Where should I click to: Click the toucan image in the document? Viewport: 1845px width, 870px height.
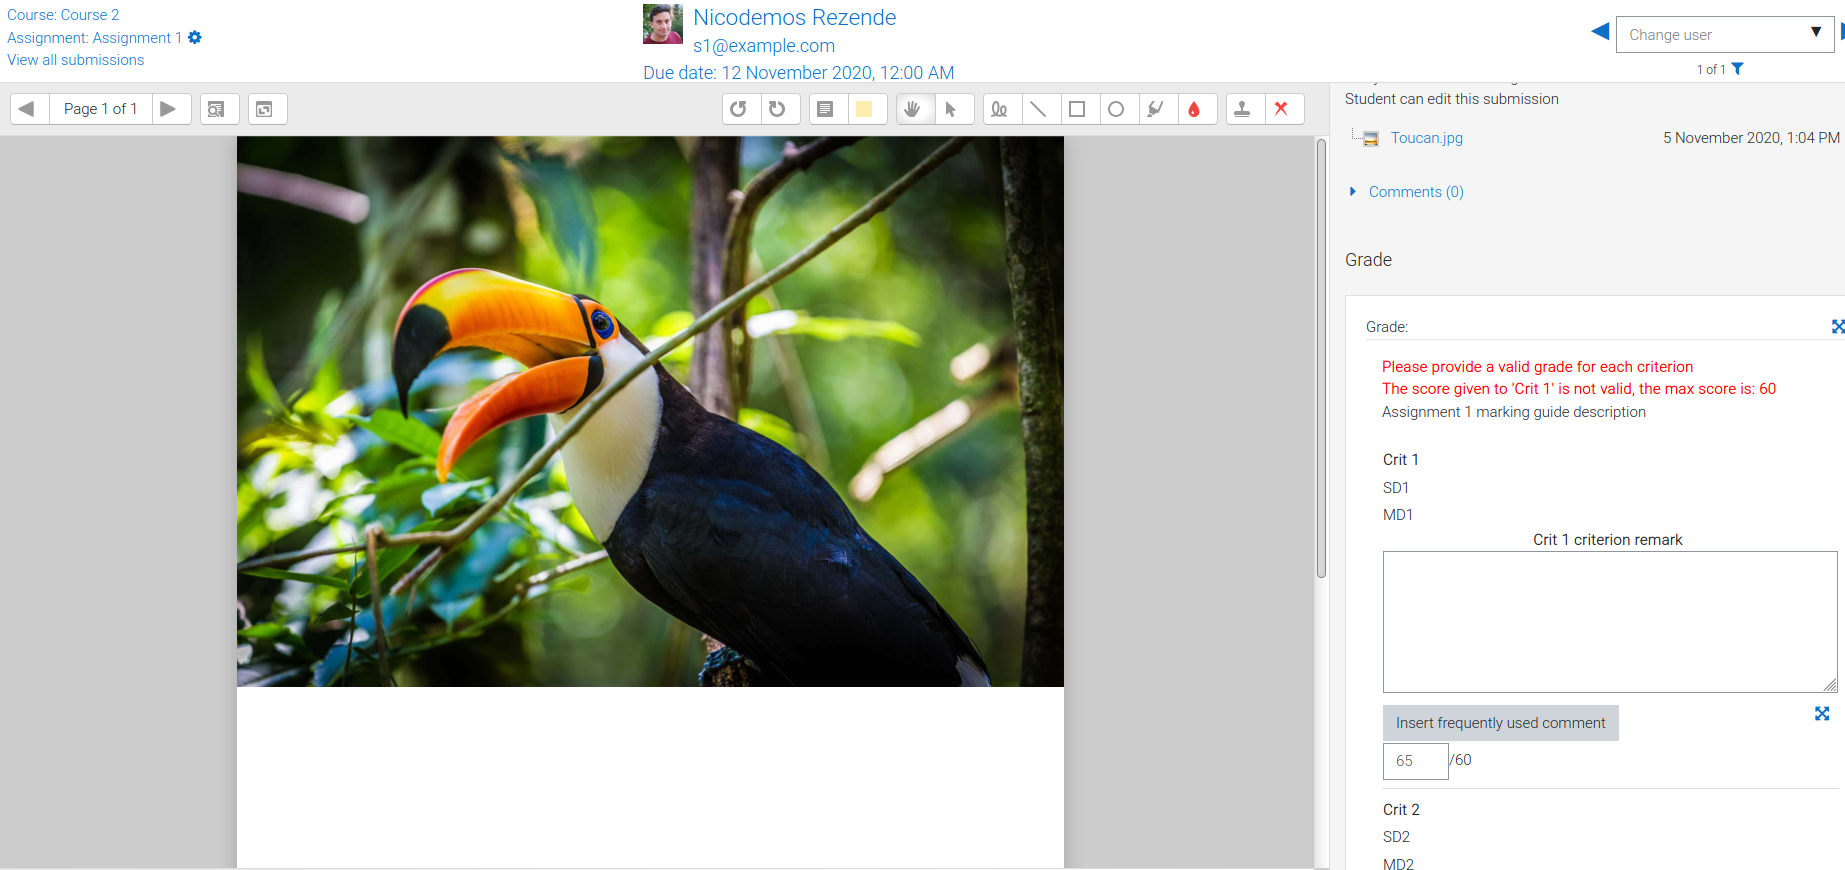pyautogui.click(x=650, y=412)
